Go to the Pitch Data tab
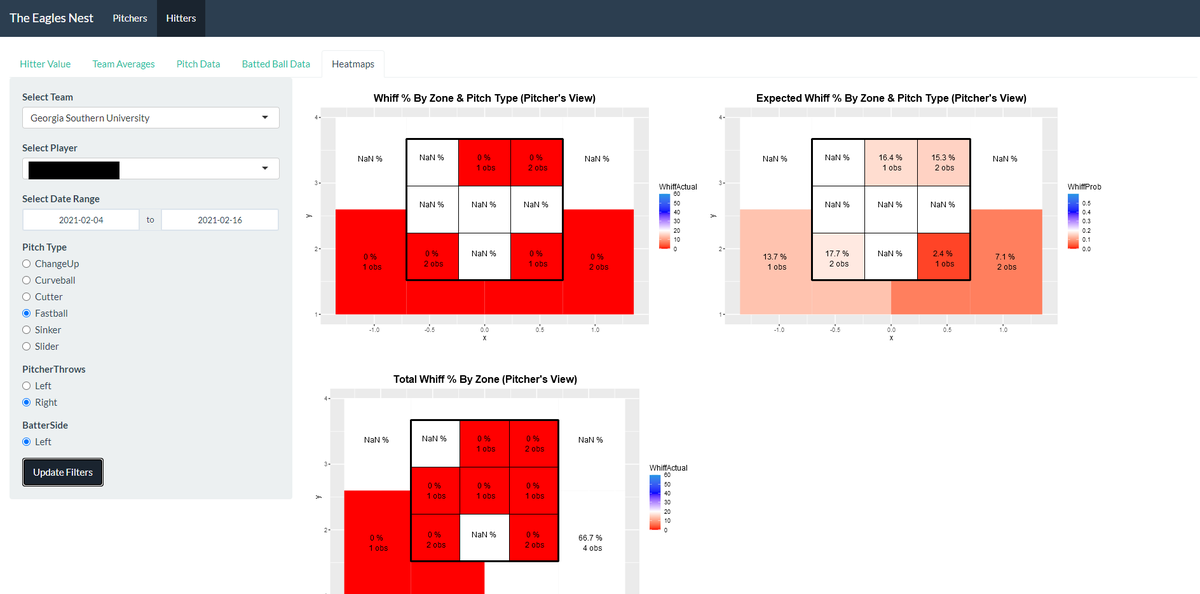Image resolution: width=1200 pixels, height=594 pixels. [198, 64]
